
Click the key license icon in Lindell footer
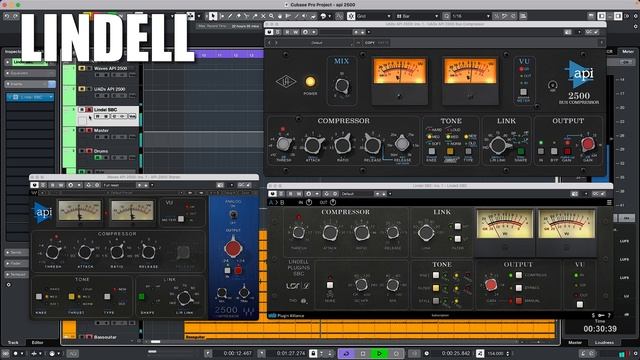click(601, 316)
